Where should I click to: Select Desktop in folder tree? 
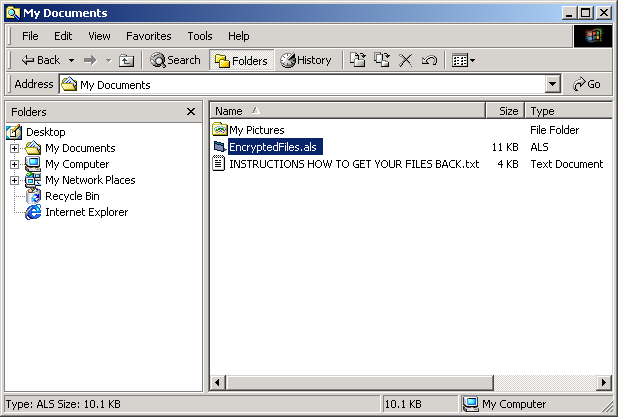coord(46,132)
